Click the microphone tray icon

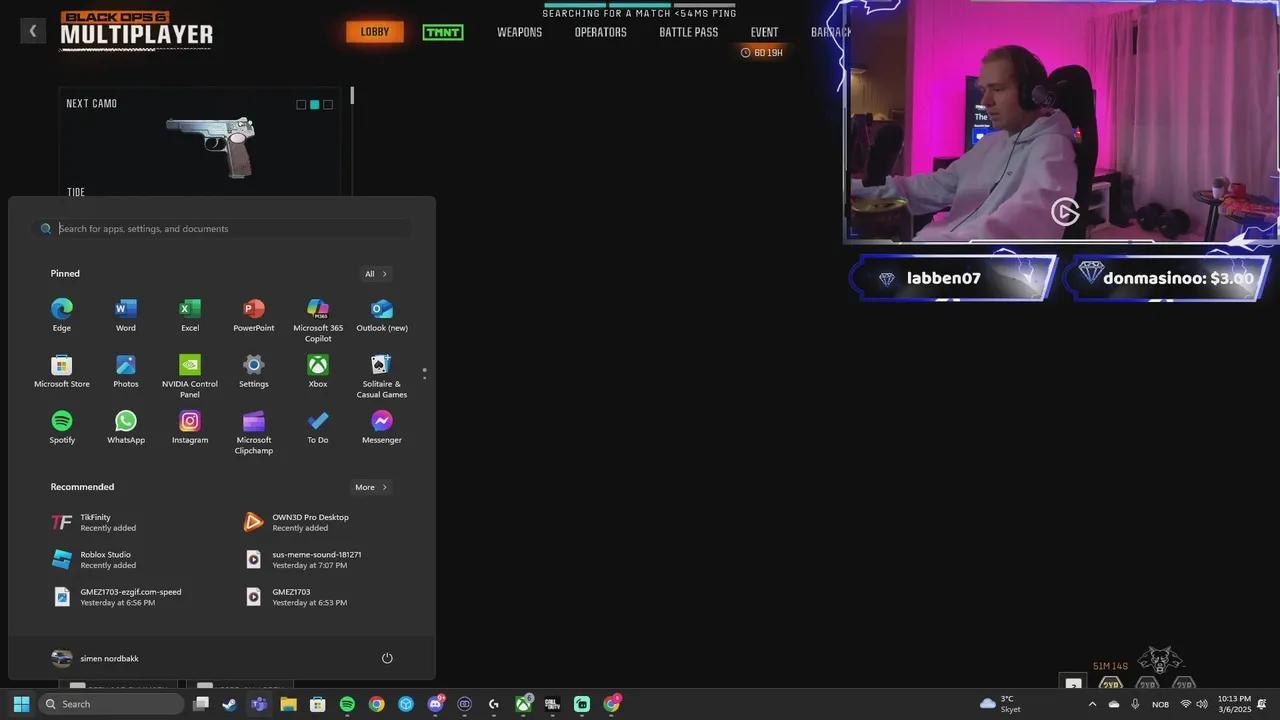tap(1135, 704)
